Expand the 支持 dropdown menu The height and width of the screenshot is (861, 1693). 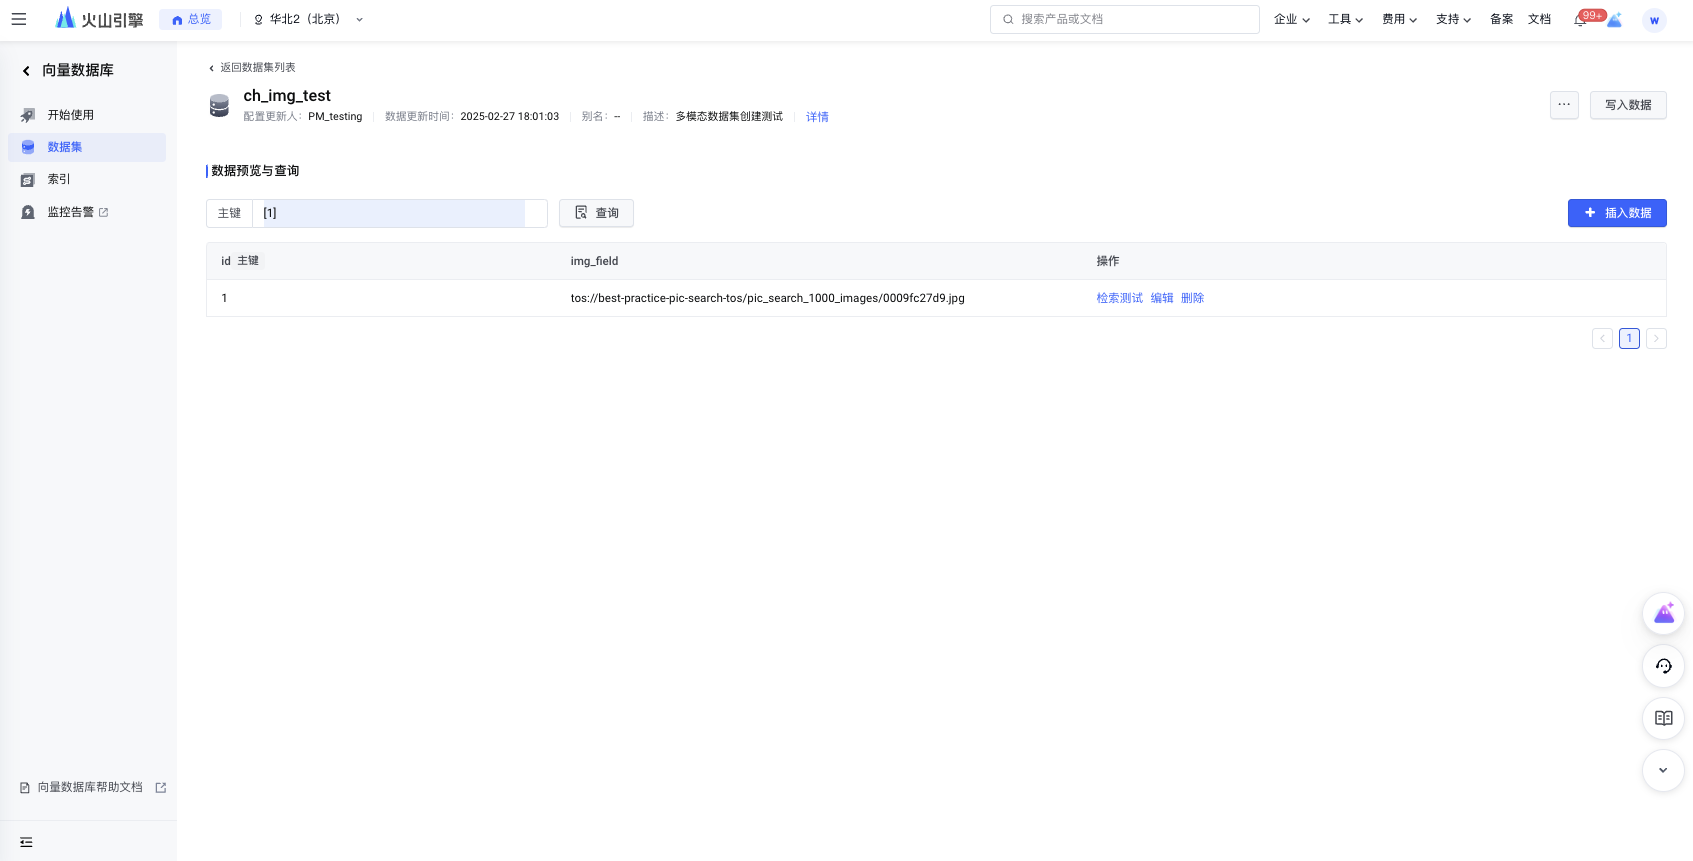pyautogui.click(x=1454, y=19)
